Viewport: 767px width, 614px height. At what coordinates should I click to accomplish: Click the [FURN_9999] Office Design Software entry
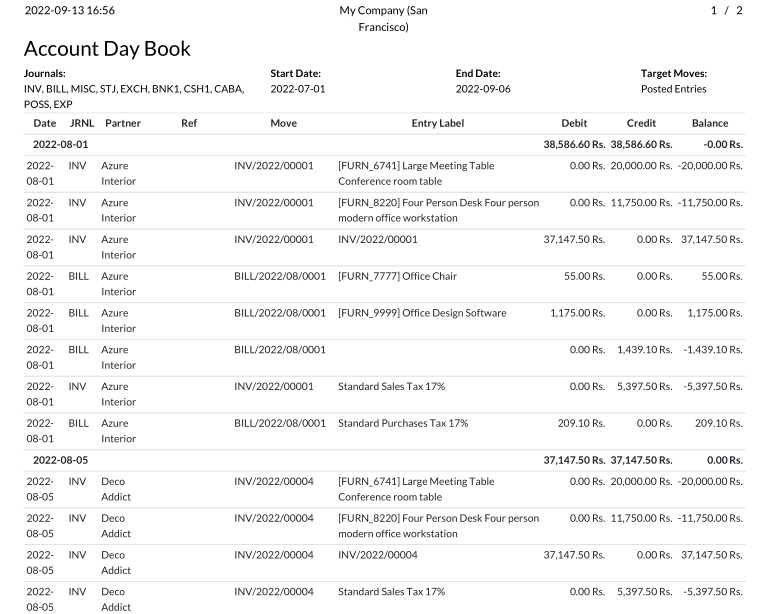coord(422,313)
